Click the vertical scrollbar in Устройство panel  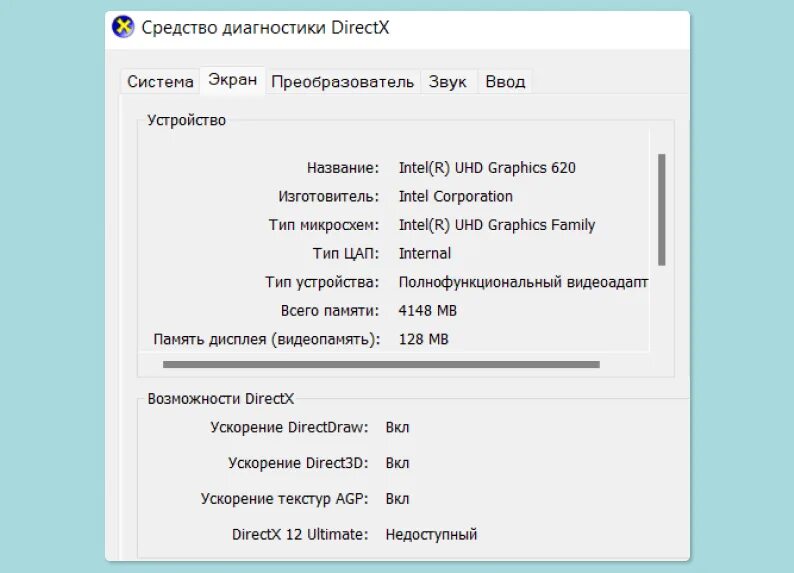tap(661, 210)
